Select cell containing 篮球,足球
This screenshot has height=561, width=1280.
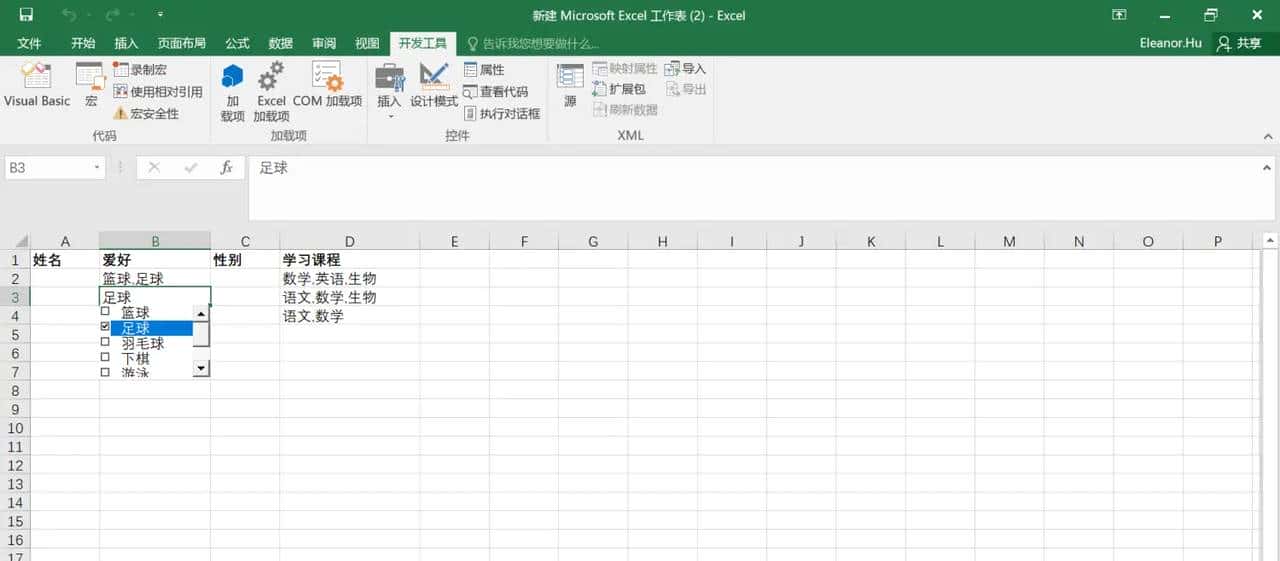tap(155, 278)
